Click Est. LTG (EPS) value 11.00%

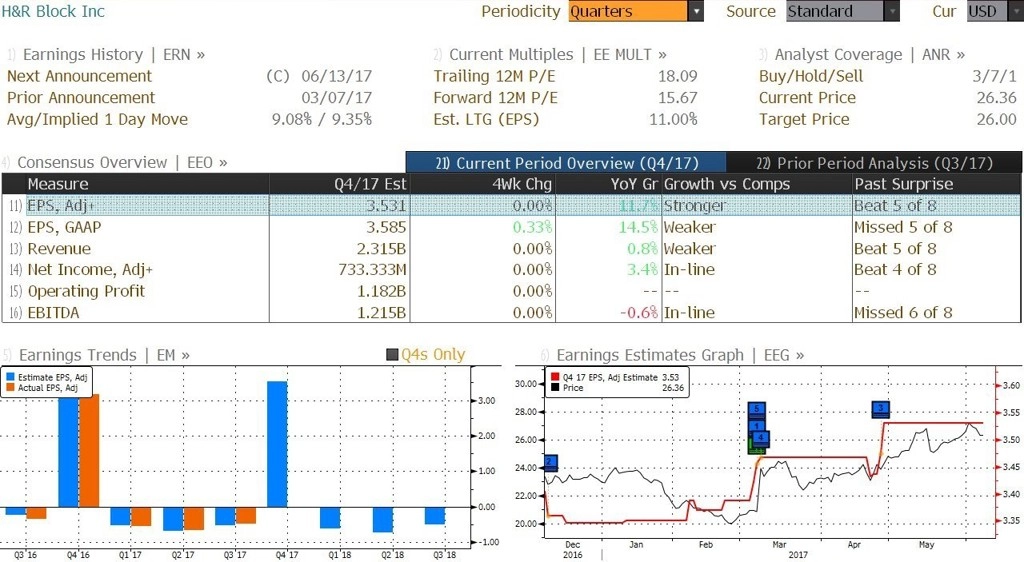tap(673, 119)
